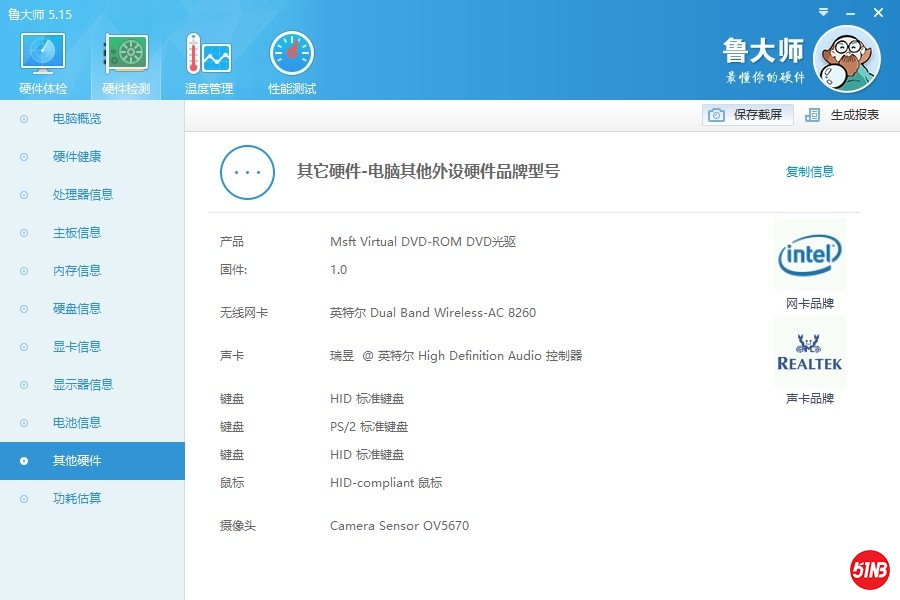This screenshot has height=600, width=900.
Task: Open the 硬件体检 hardware checkup icon
Action: click(x=43, y=56)
